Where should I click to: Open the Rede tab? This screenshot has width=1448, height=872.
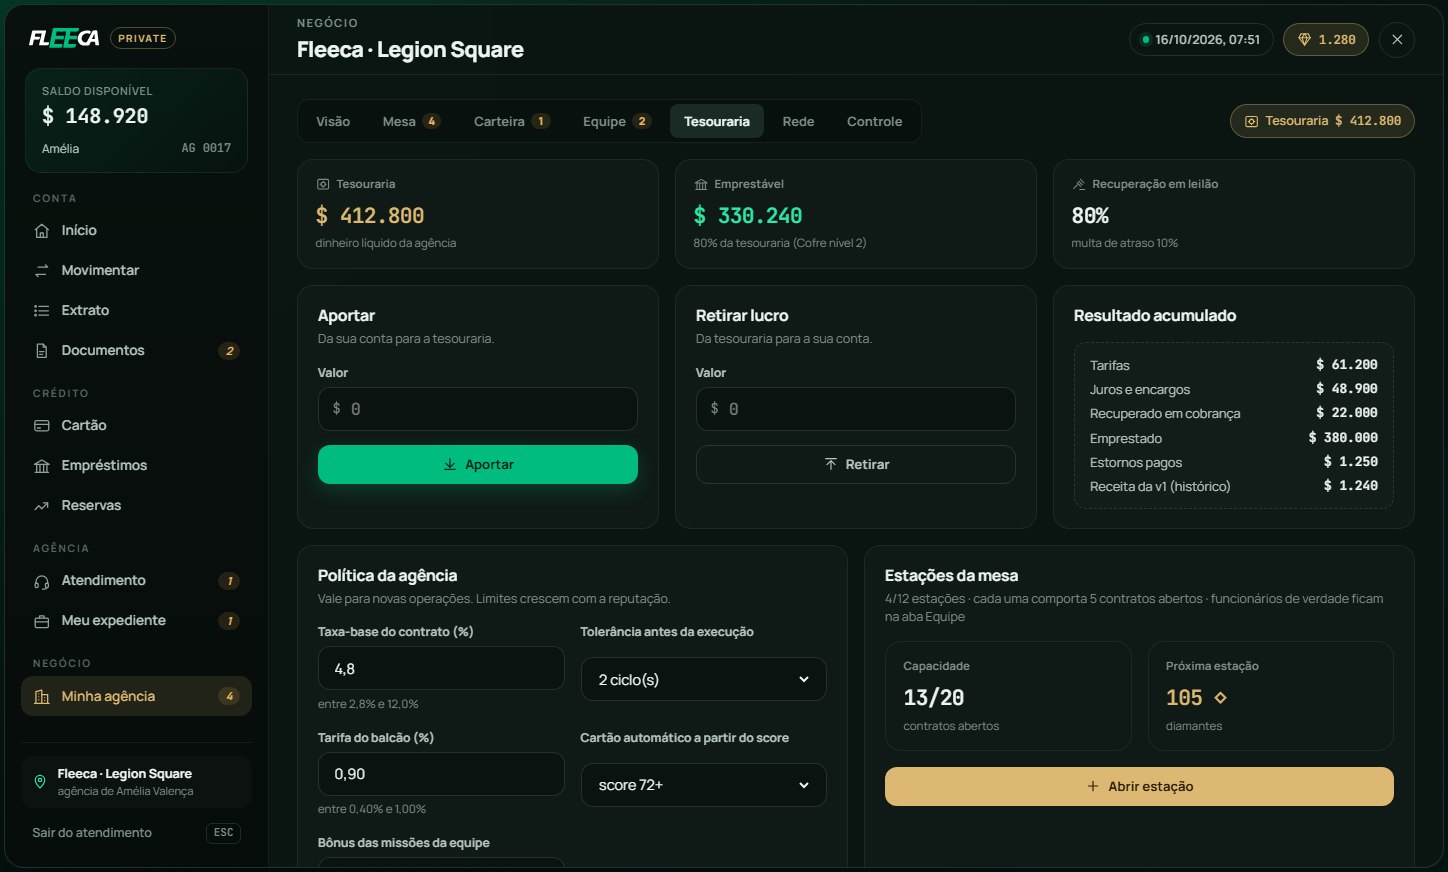798,121
